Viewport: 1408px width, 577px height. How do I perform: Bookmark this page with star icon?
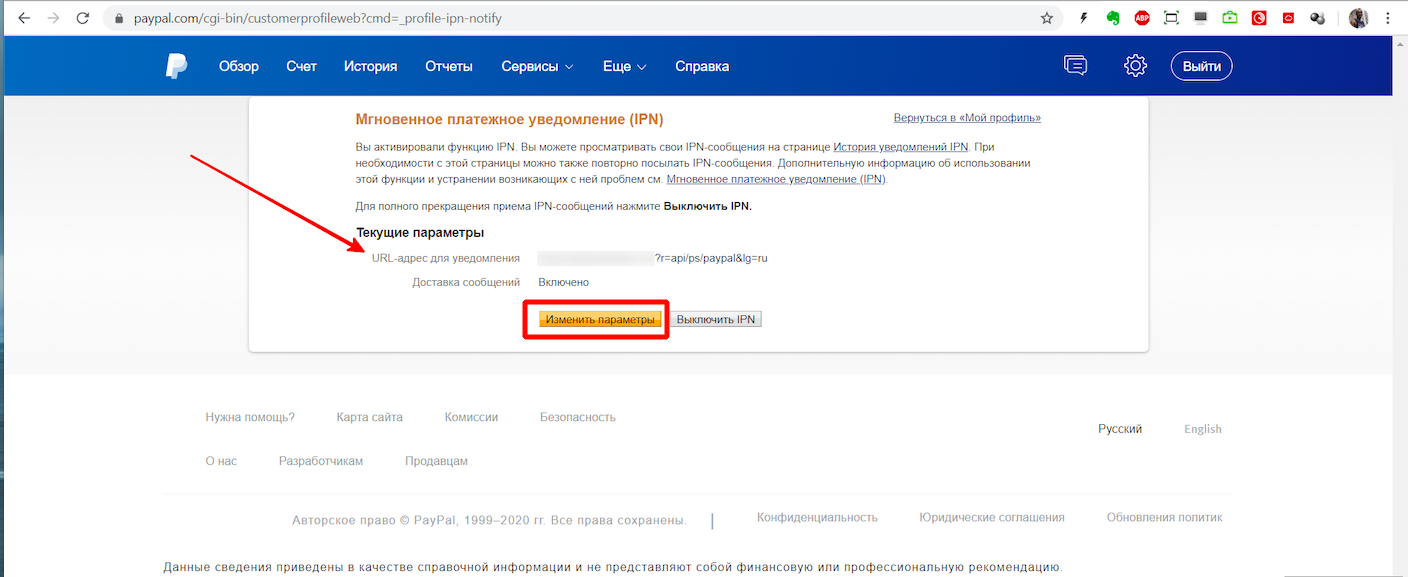1047,18
